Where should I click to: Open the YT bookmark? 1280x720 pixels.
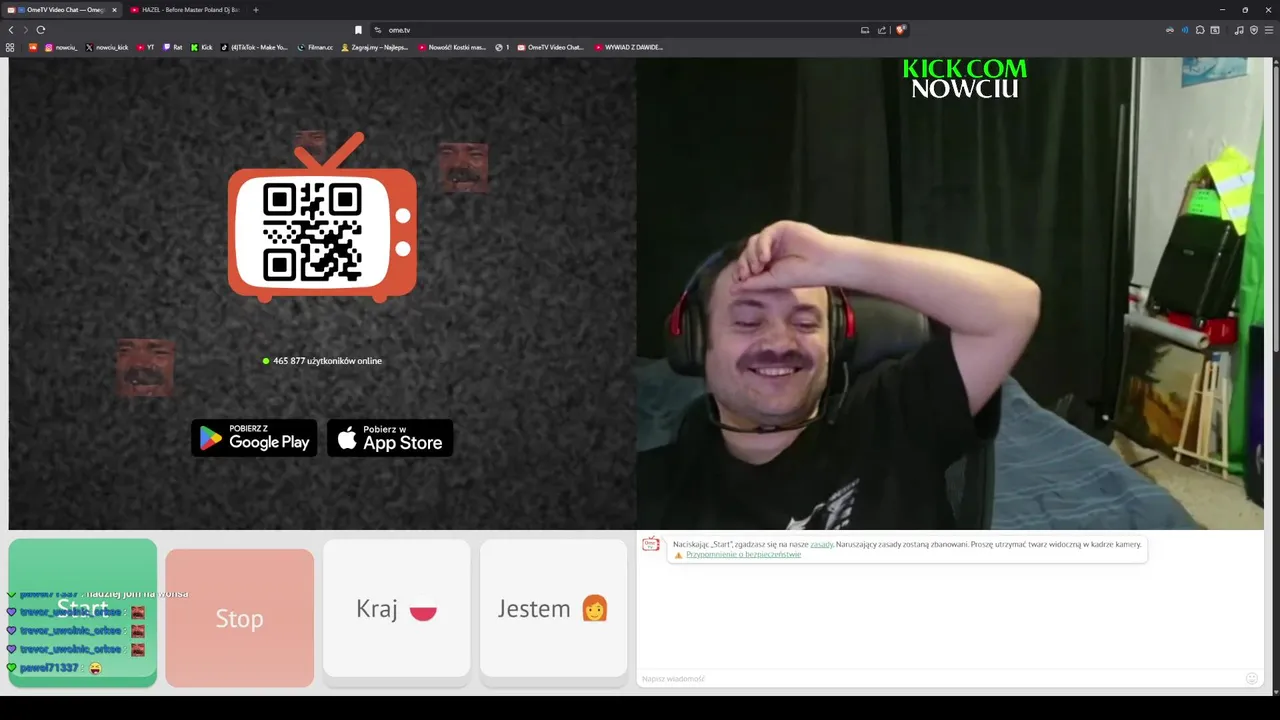click(146, 47)
